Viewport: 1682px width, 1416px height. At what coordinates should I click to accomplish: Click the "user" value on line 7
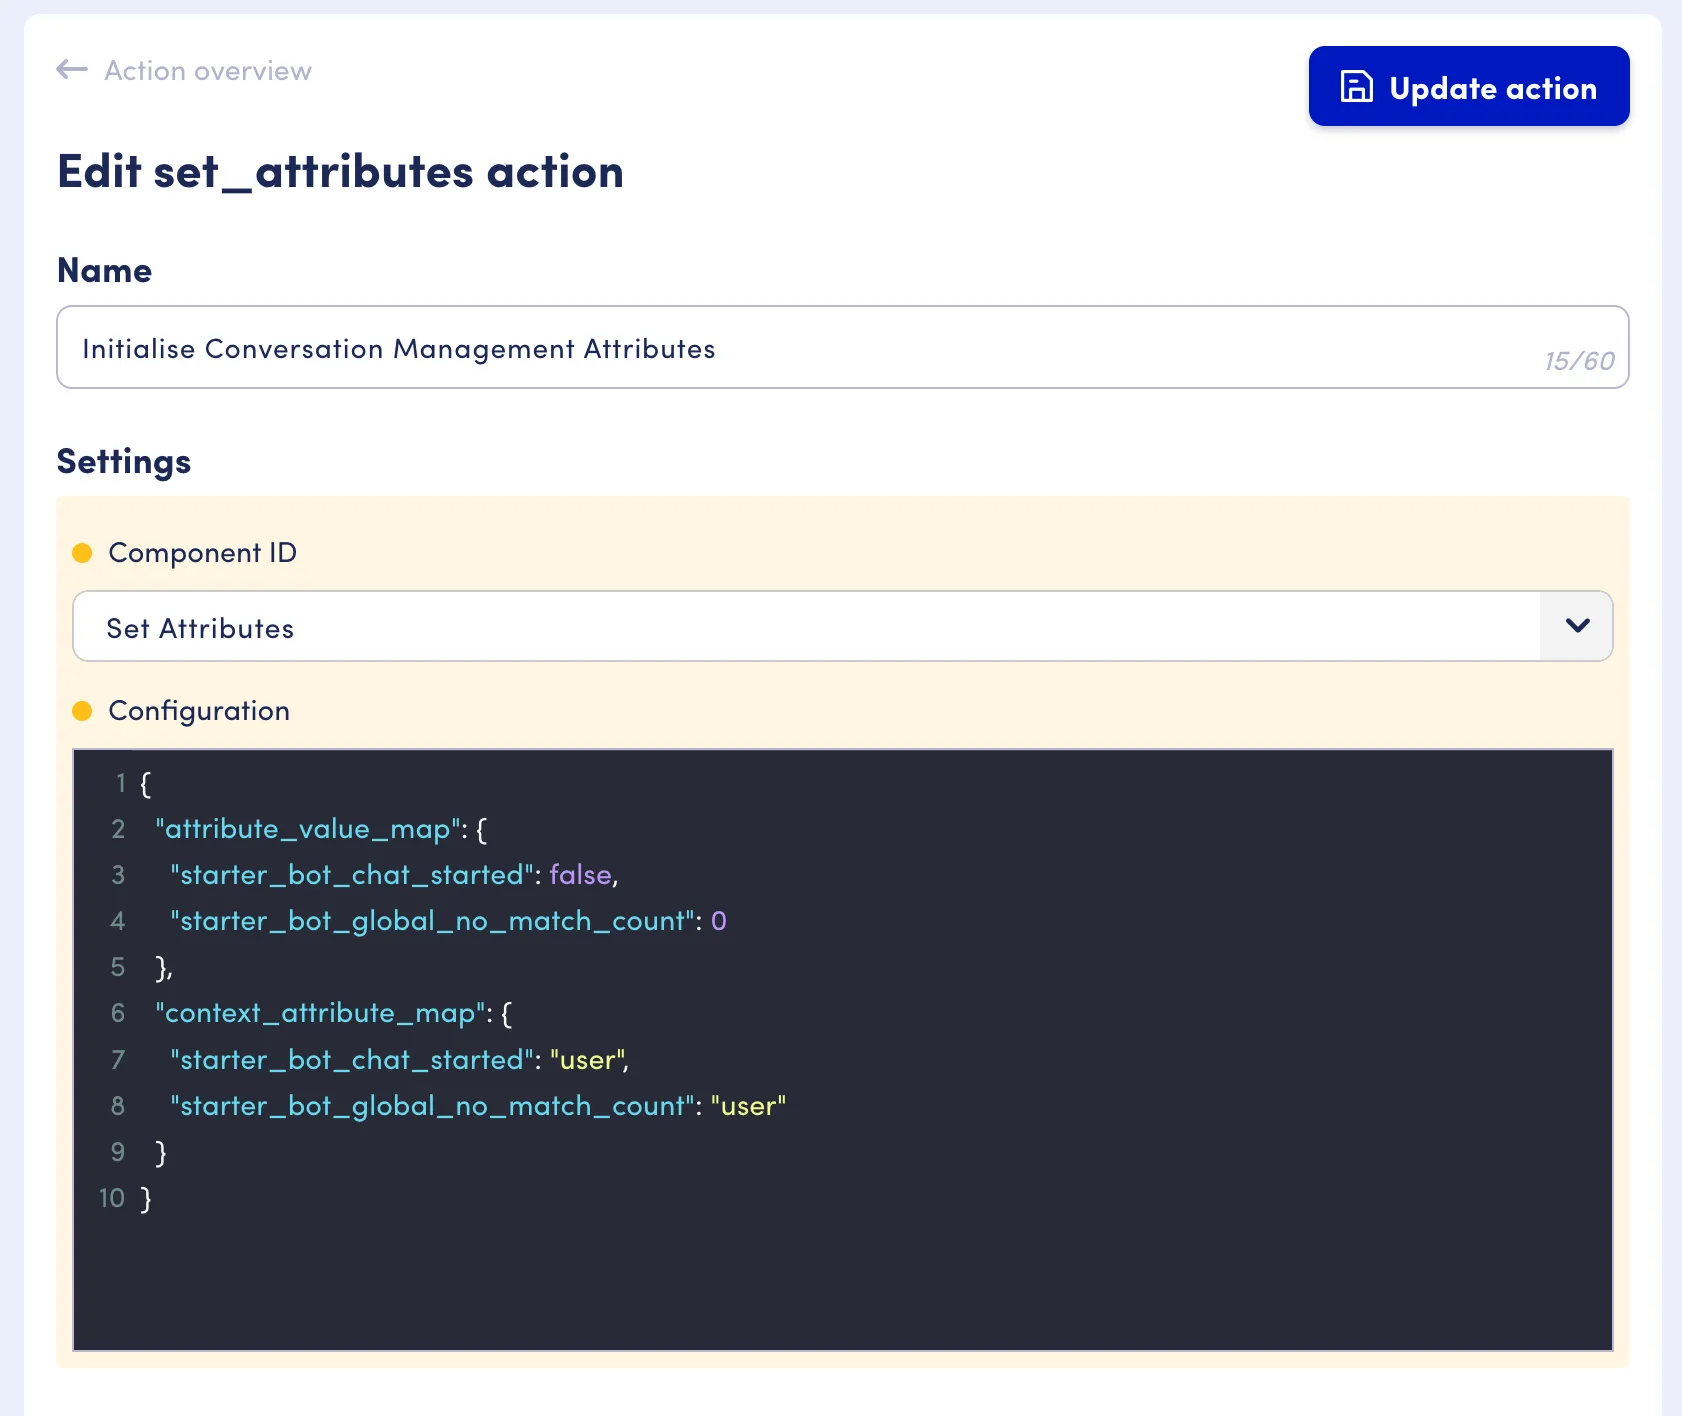coord(587,1060)
